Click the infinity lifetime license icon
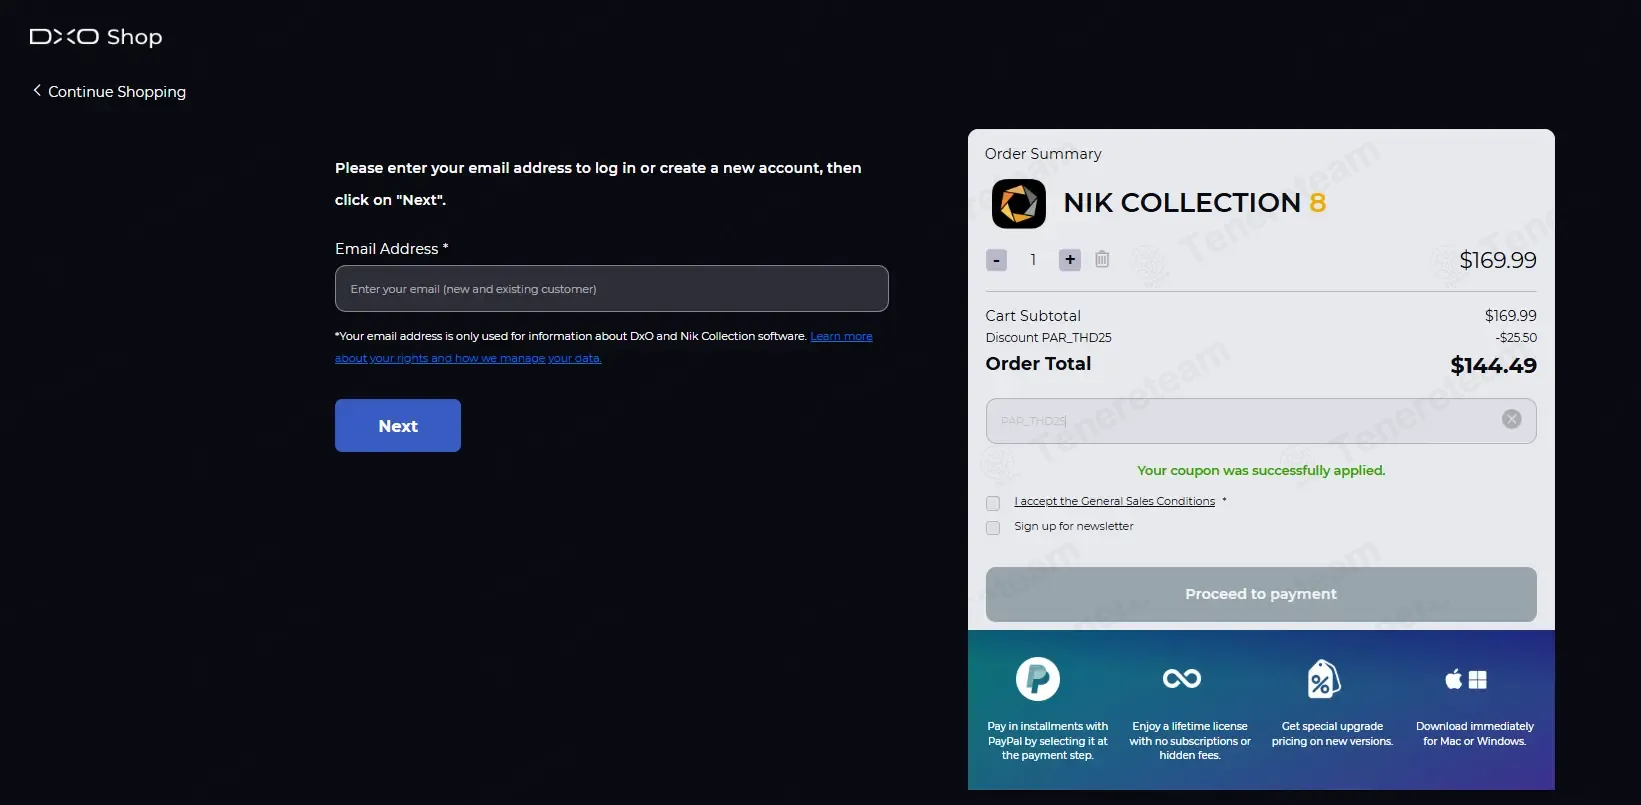This screenshot has height=805, width=1641. click(x=1181, y=679)
